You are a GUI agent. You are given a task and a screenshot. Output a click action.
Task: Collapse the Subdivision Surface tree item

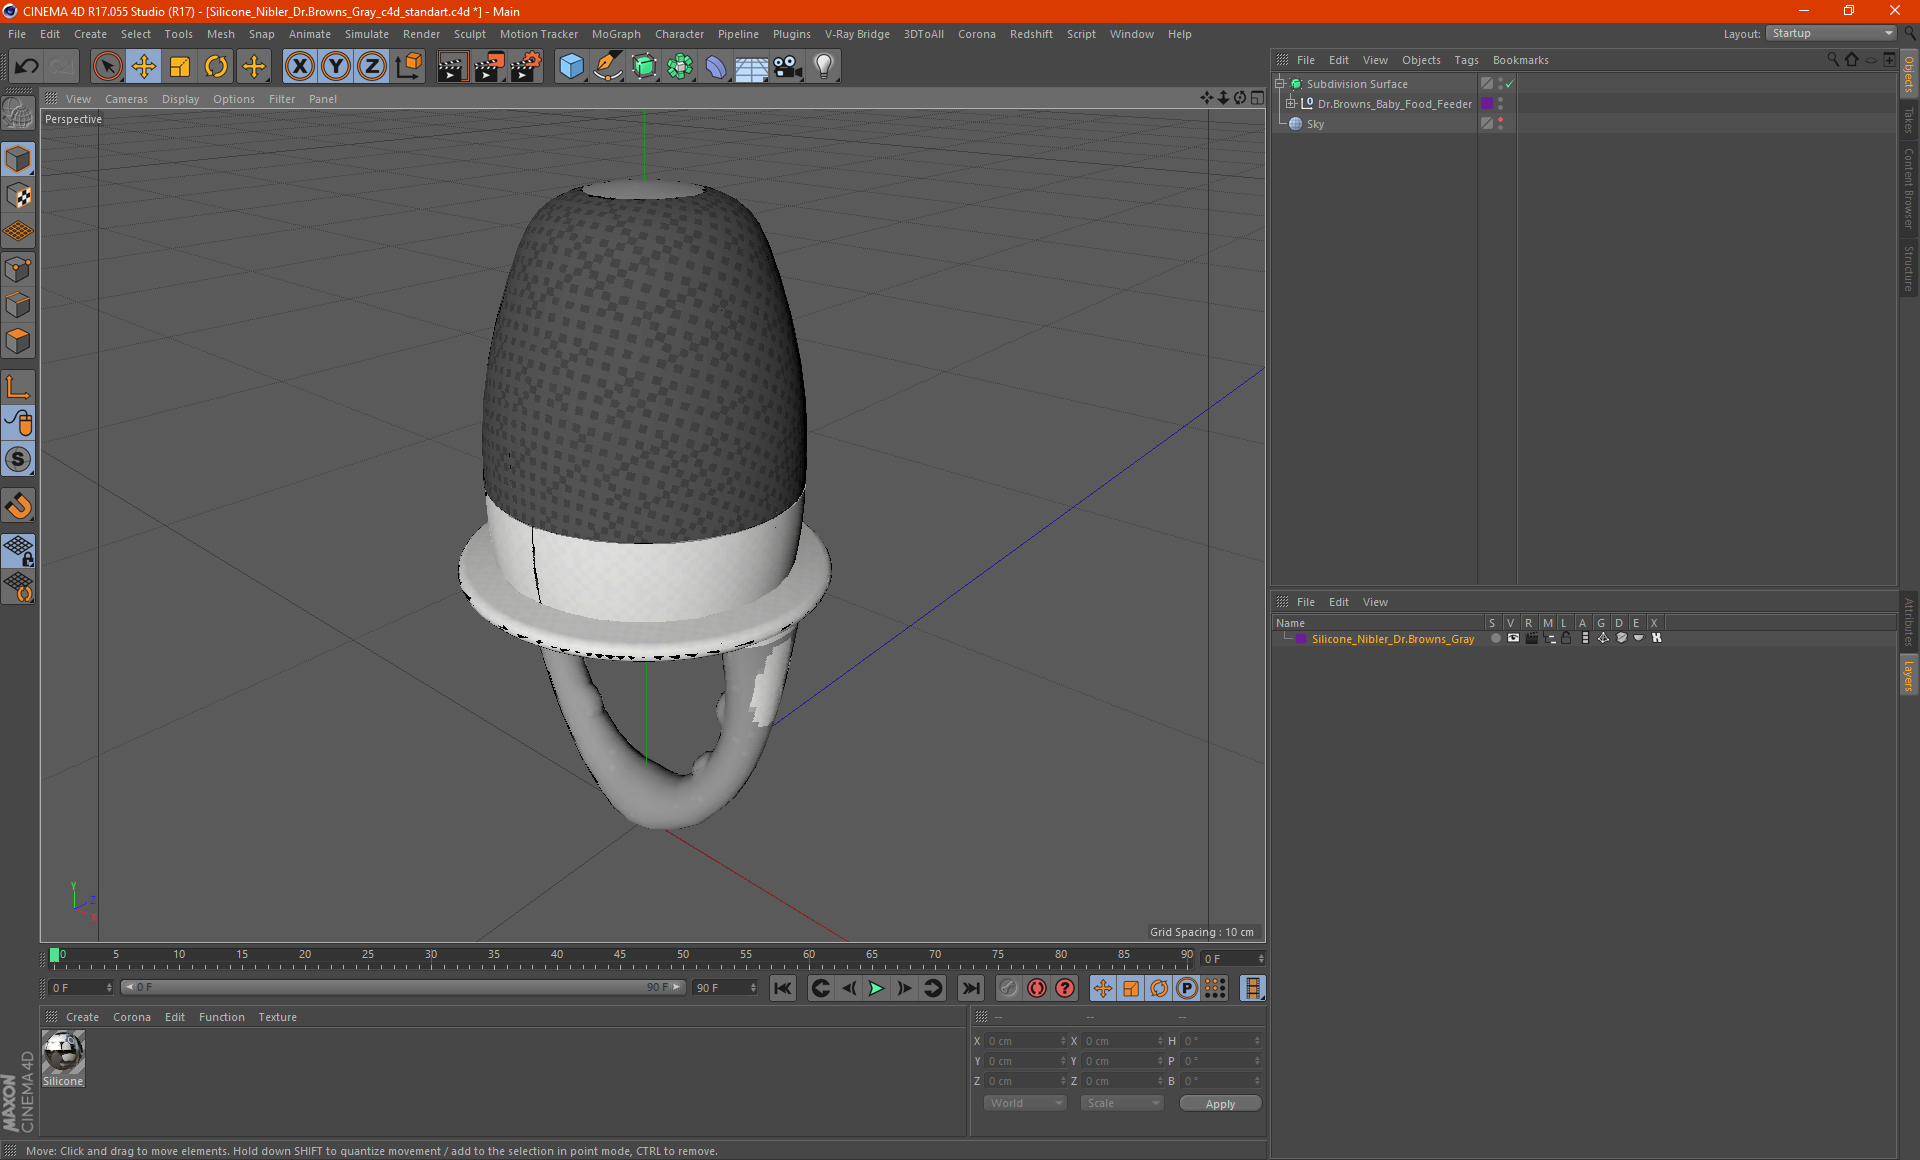pyautogui.click(x=1280, y=84)
